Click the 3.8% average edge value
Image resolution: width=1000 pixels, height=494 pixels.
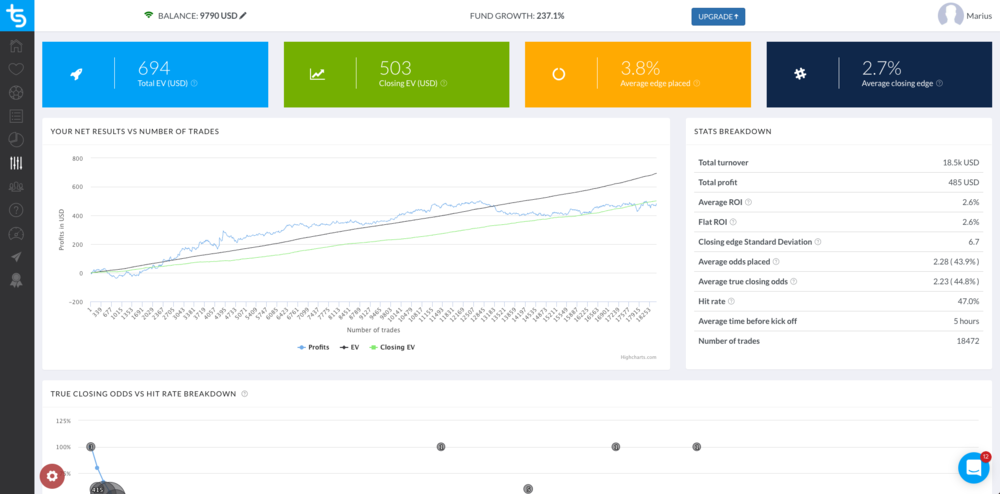pyautogui.click(x=640, y=68)
